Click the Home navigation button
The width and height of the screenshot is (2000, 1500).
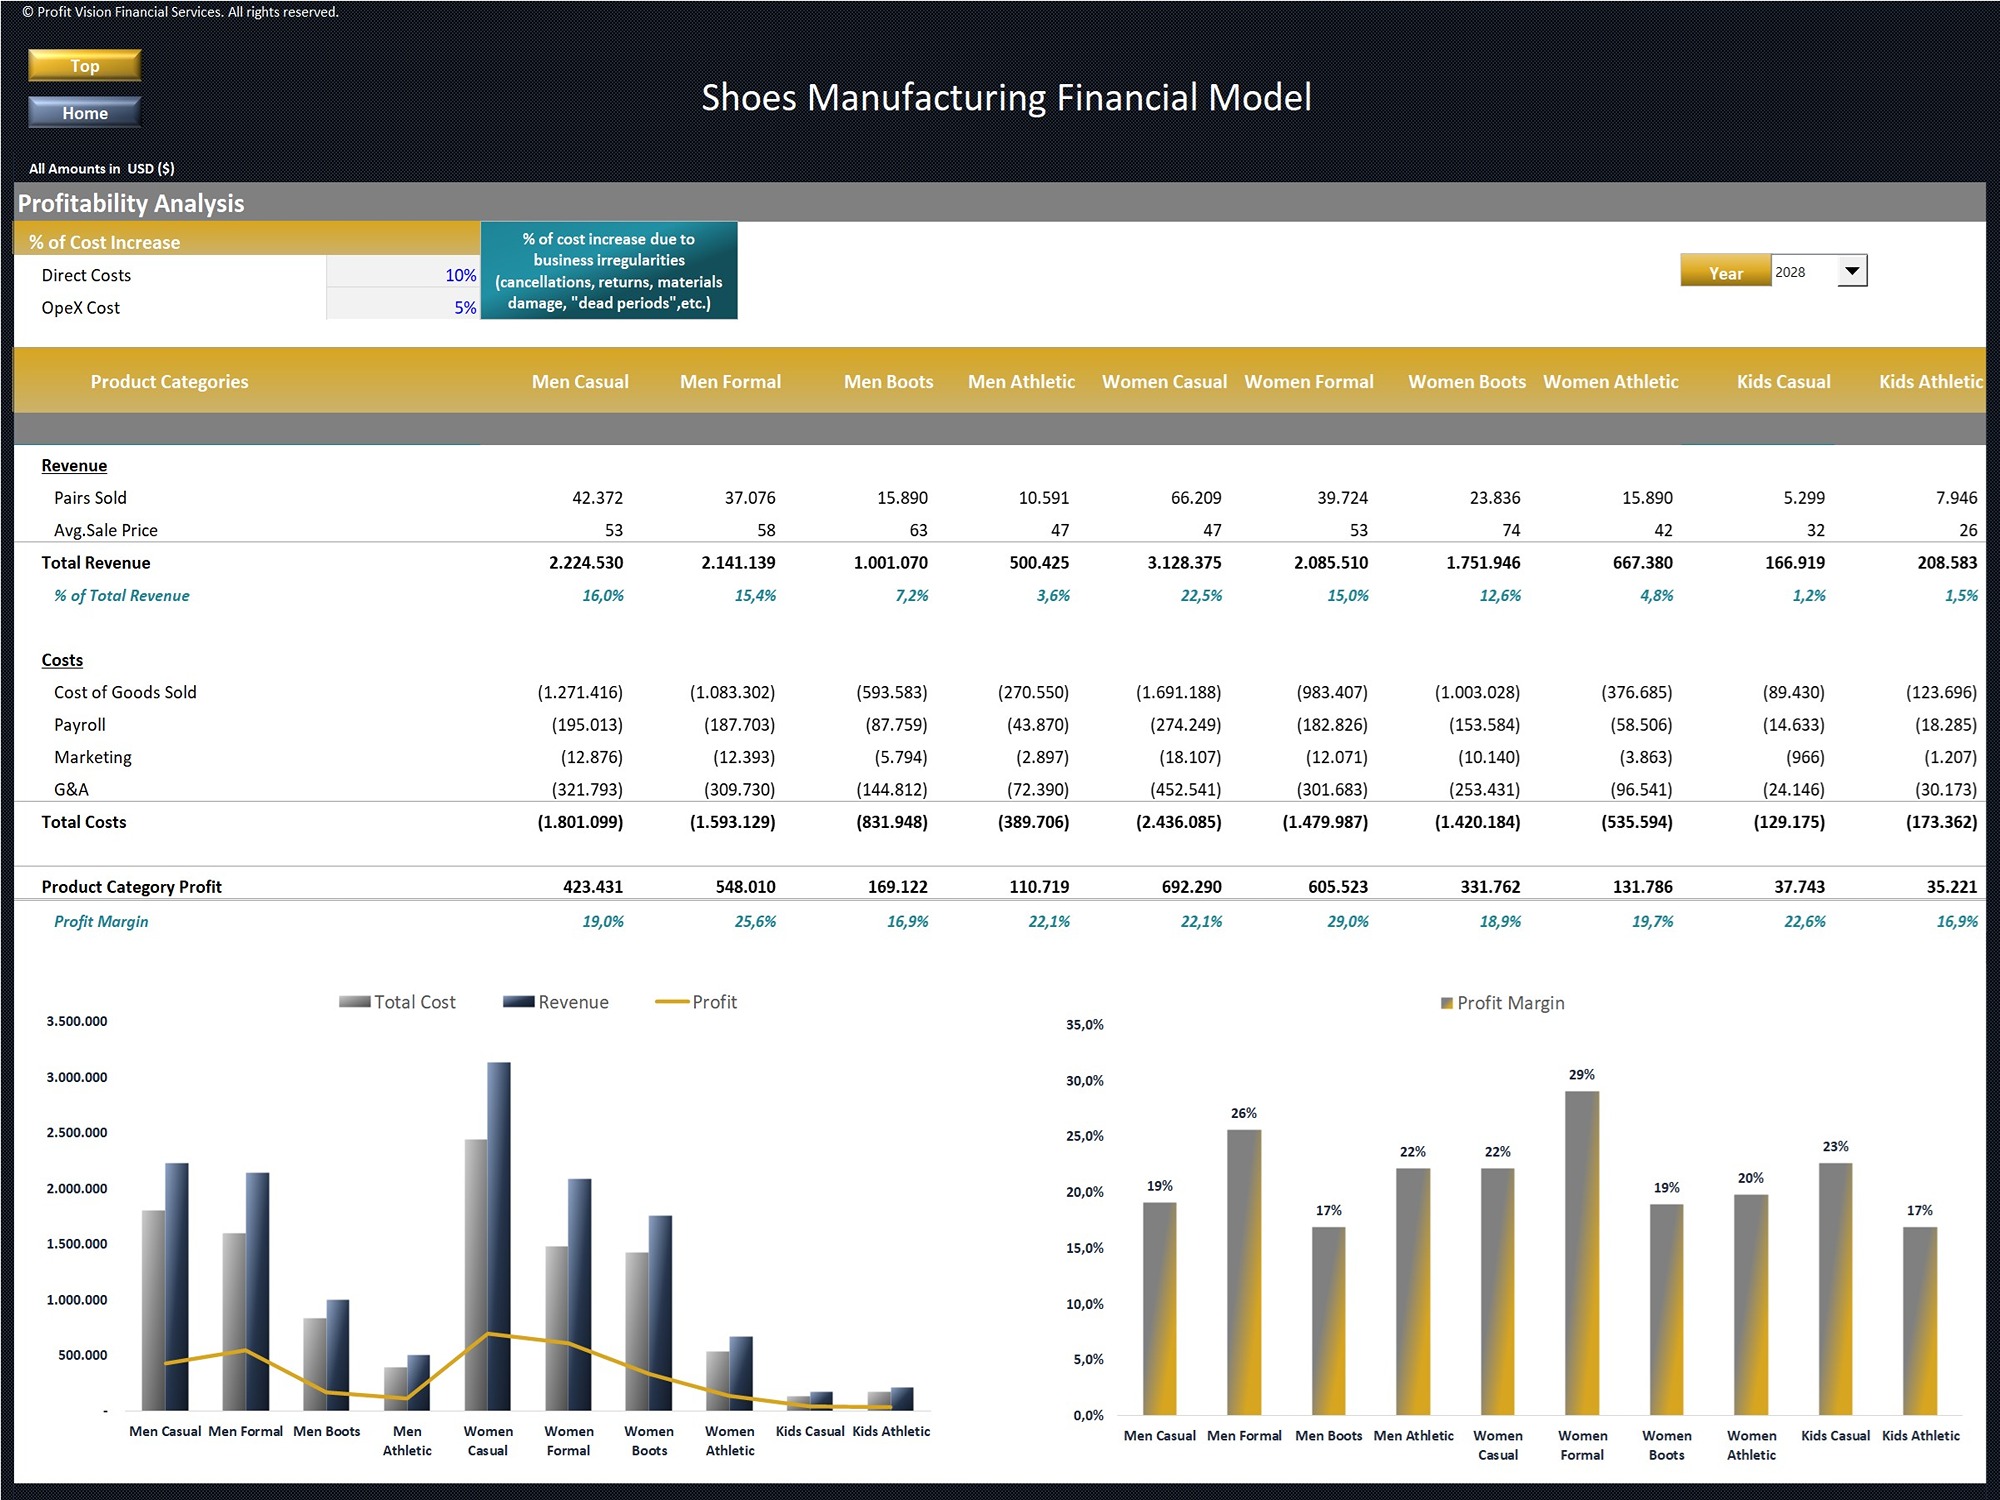pyautogui.click(x=85, y=113)
